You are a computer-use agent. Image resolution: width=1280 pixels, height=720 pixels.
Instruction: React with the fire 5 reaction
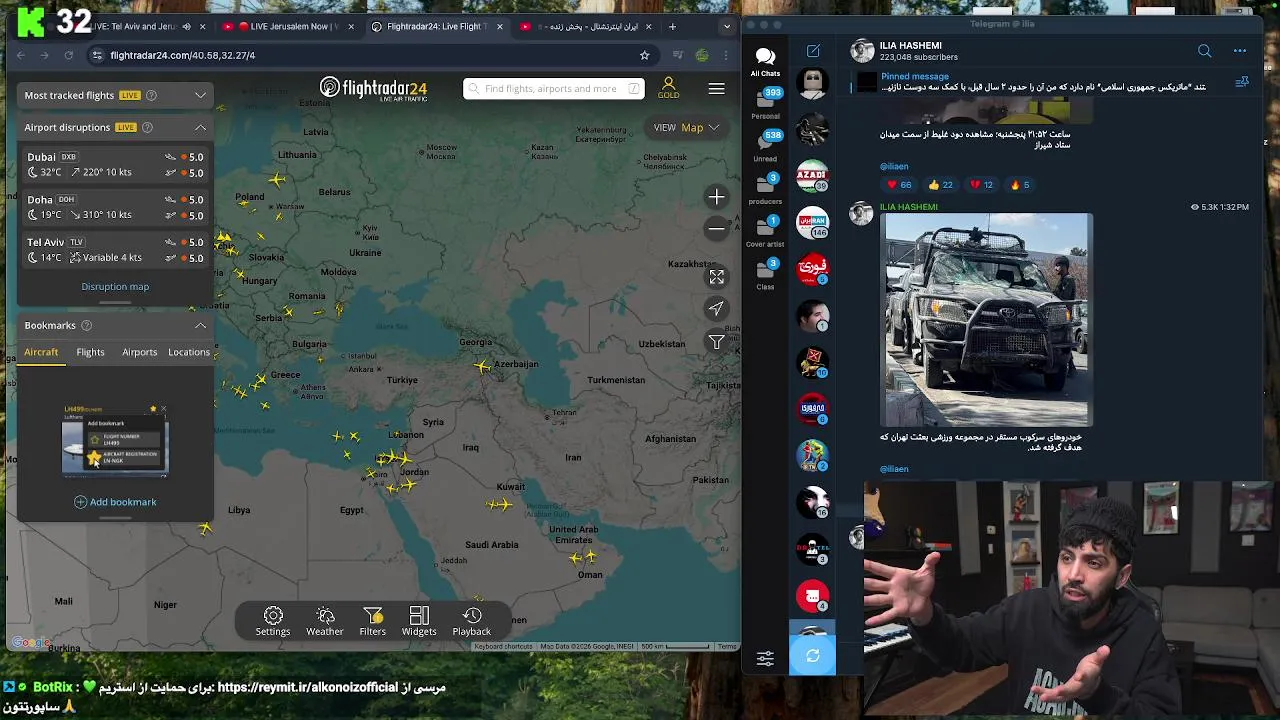click(1020, 185)
